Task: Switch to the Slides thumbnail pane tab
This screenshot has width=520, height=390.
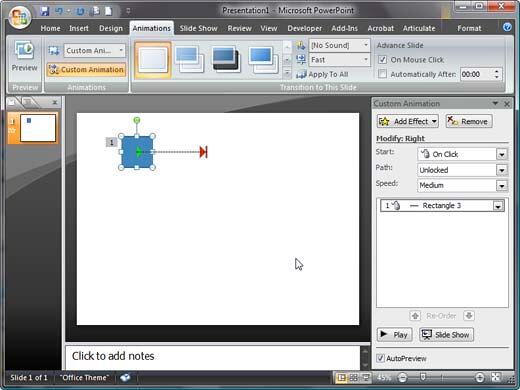Action: pos(12,102)
